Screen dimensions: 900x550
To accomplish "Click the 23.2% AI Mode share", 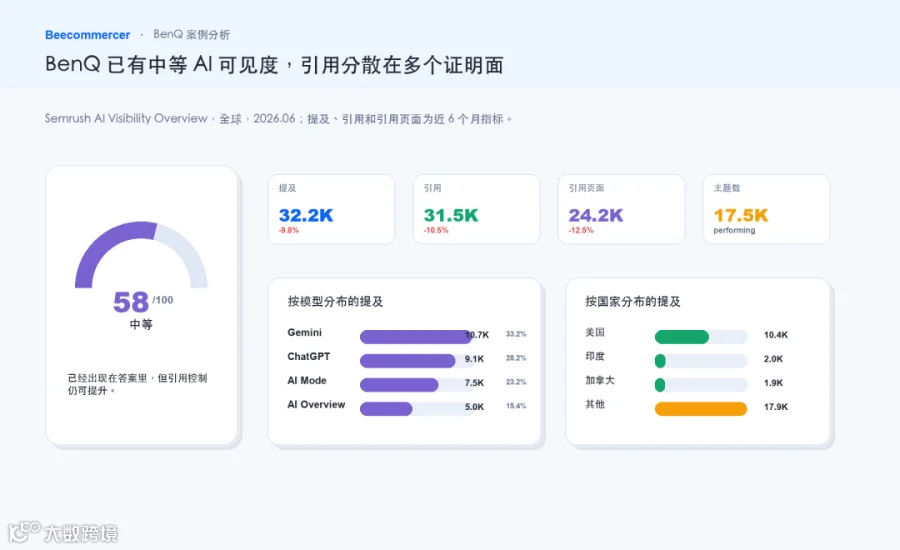I will click(x=516, y=382).
